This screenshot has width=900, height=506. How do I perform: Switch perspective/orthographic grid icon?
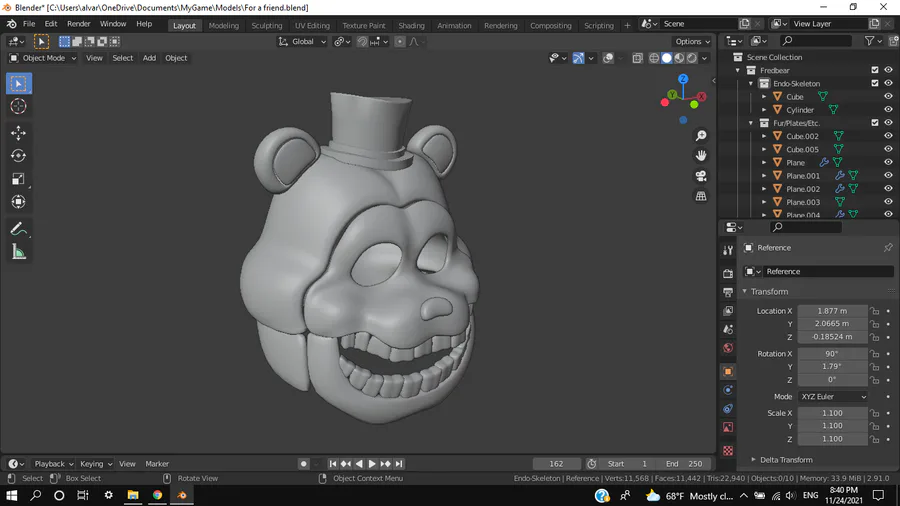pyautogui.click(x=701, y=196)
